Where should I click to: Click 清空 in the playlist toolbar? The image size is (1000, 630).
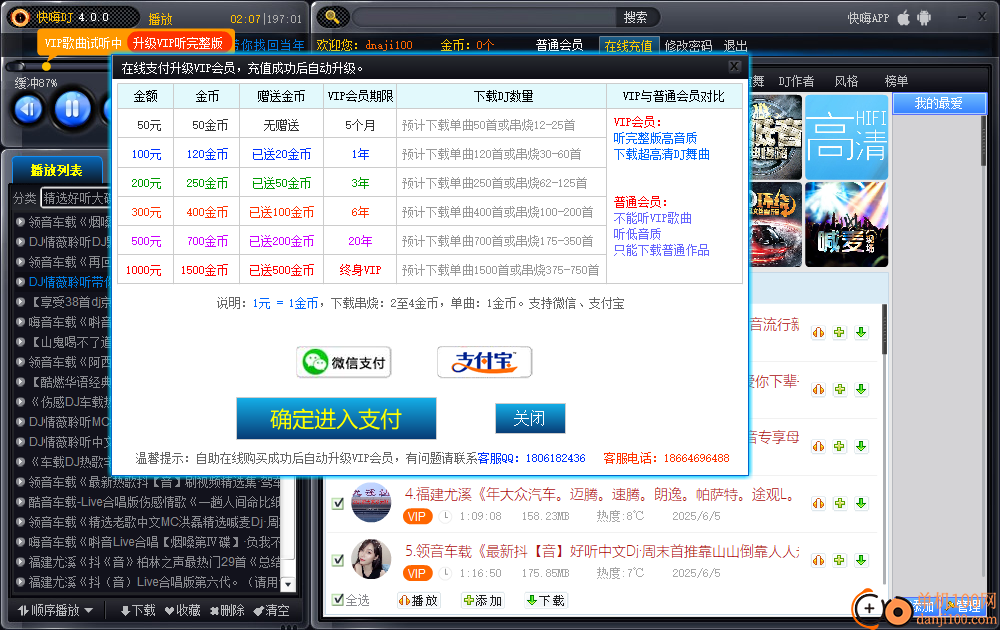pyautogui.click(x=271, y=610)
